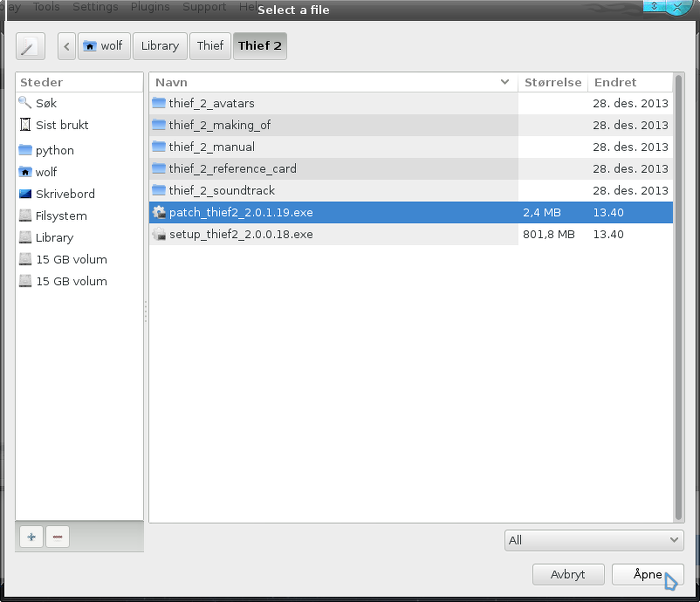The height and width of the screenshot is (602, 700).
Task: Click the date cell of thief_2_avatars
Action: (630, 103)
